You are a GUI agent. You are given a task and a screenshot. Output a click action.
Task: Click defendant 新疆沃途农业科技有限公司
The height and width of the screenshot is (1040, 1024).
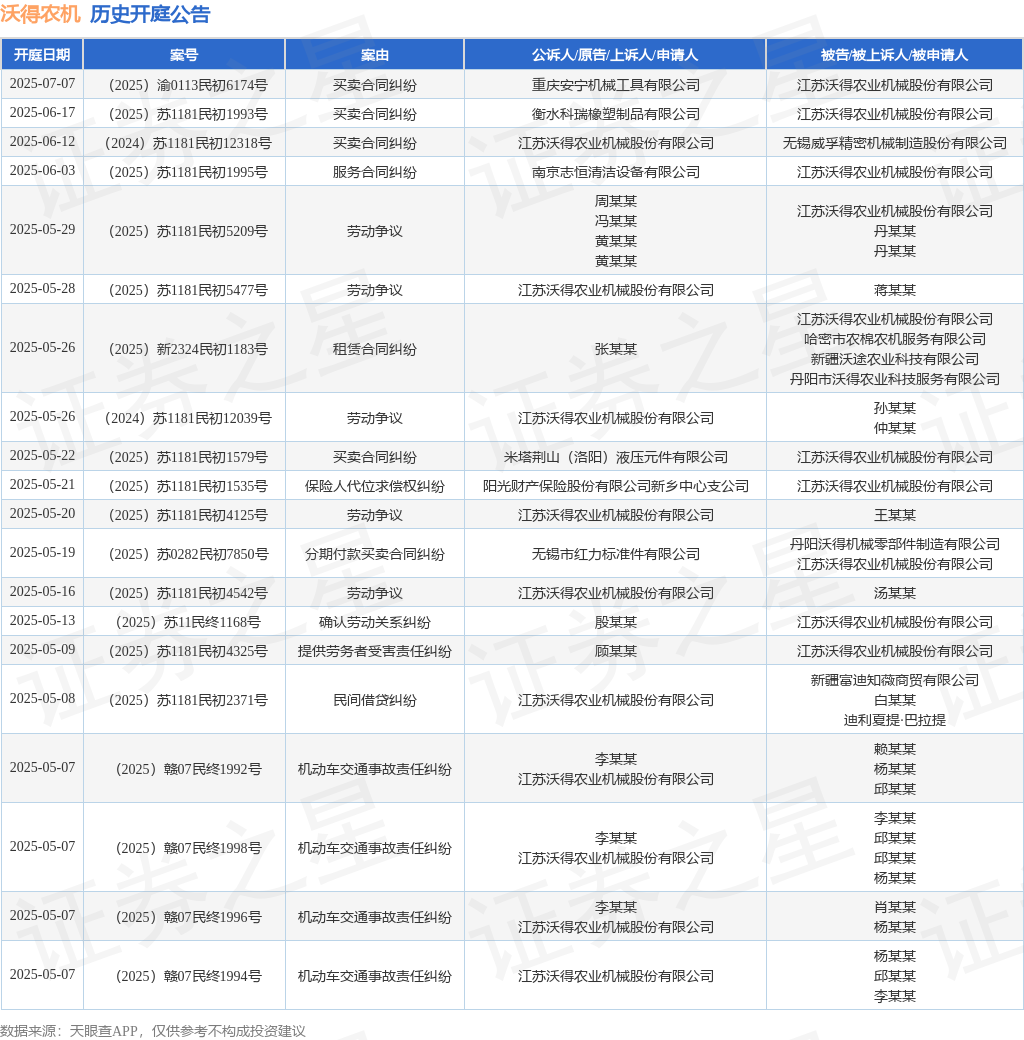click(895, 359)
